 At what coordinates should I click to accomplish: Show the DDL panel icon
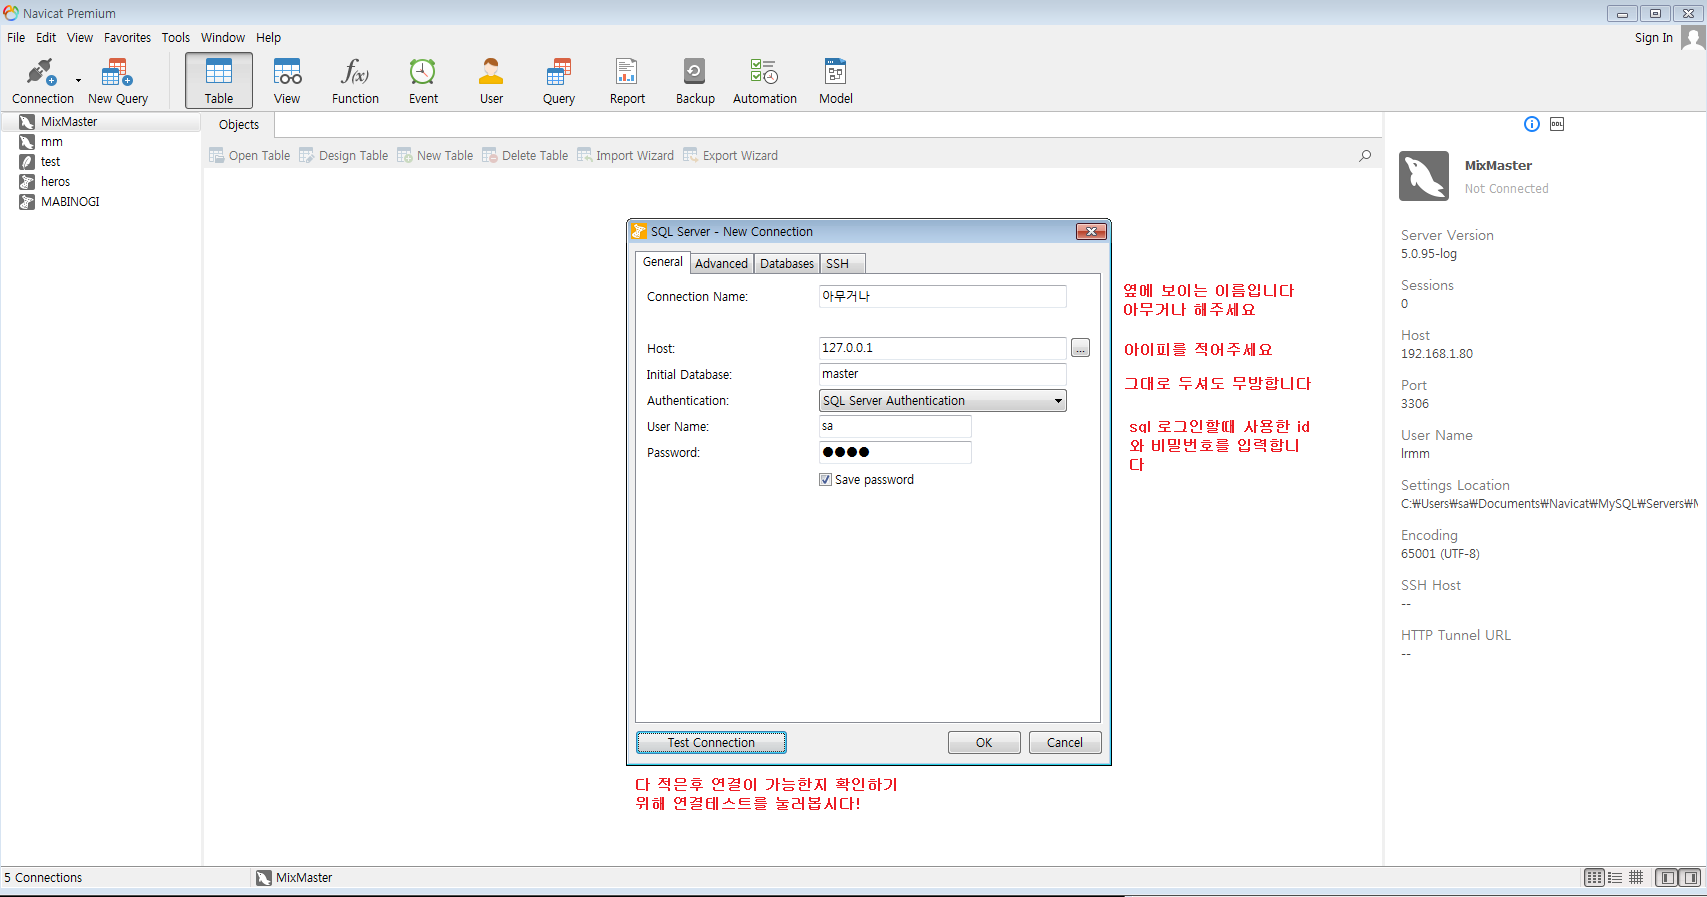[1557, 124]
